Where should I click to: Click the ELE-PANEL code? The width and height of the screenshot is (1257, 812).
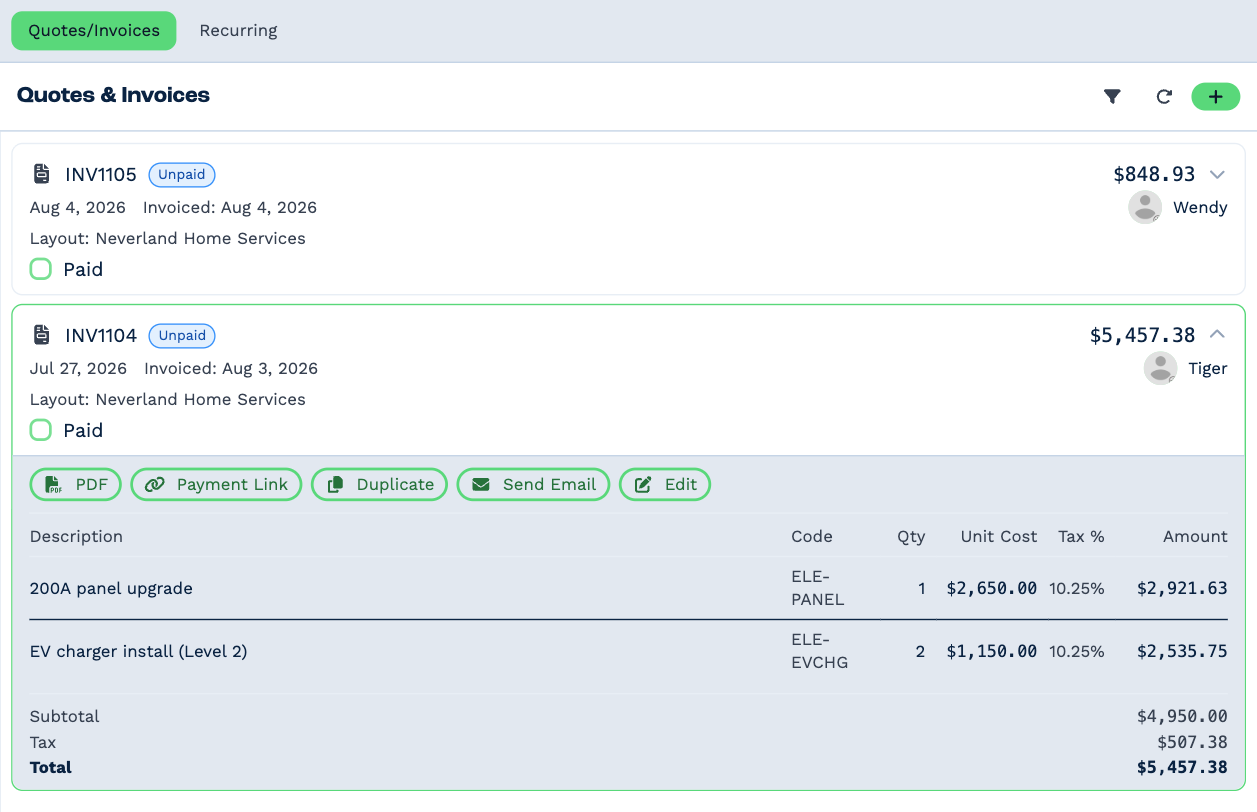[818, 588]
